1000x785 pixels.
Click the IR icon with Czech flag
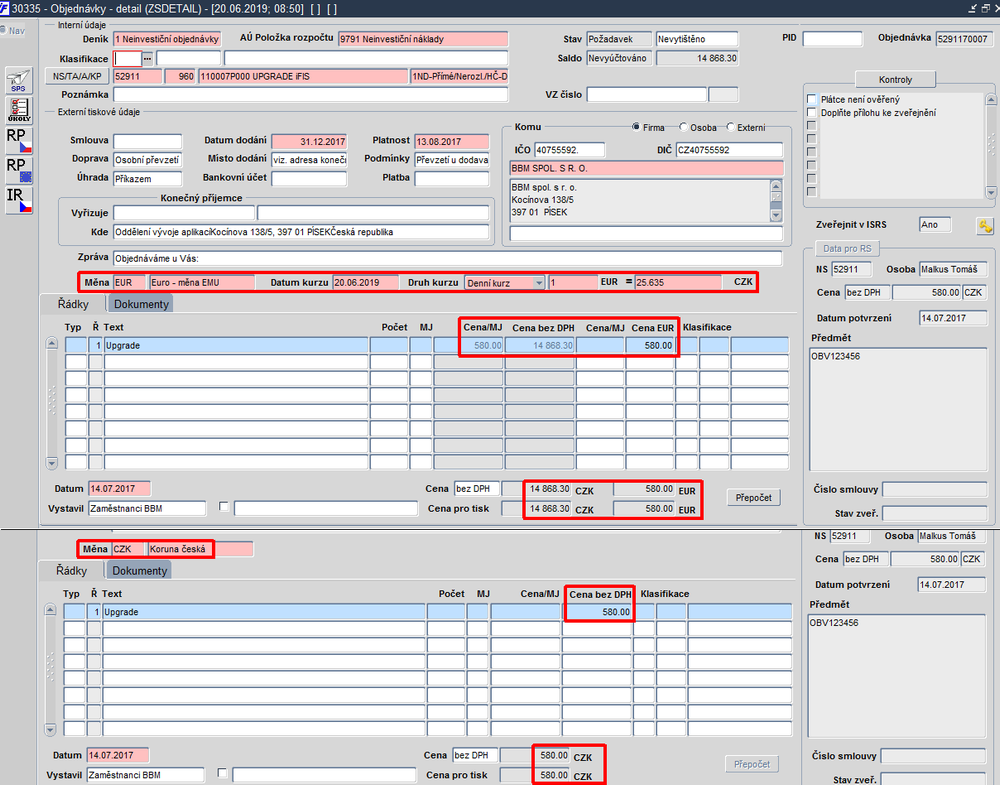(x=18, y=200)
